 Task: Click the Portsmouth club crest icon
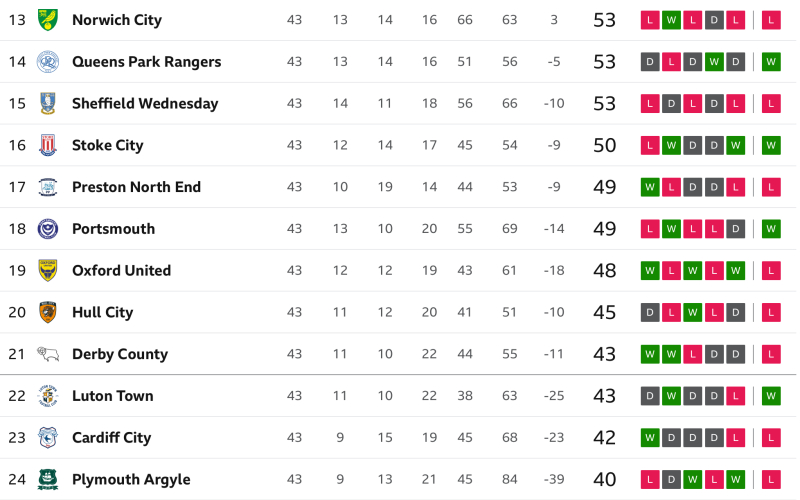click(x=47, y=229)
